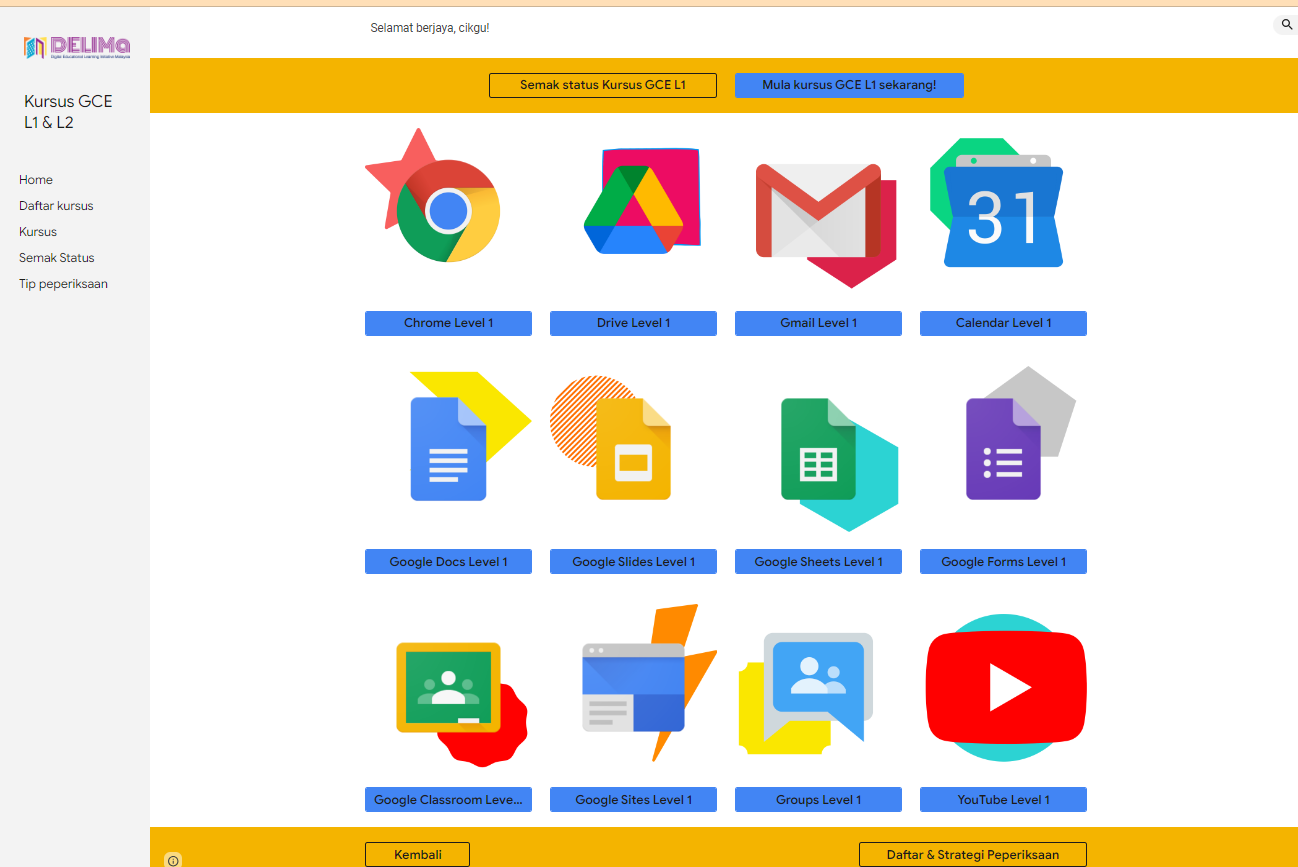Click the Google Drive triangle icon
Image resolution: width=1298 pixels, height=867 pixels.
coord(633,209)
